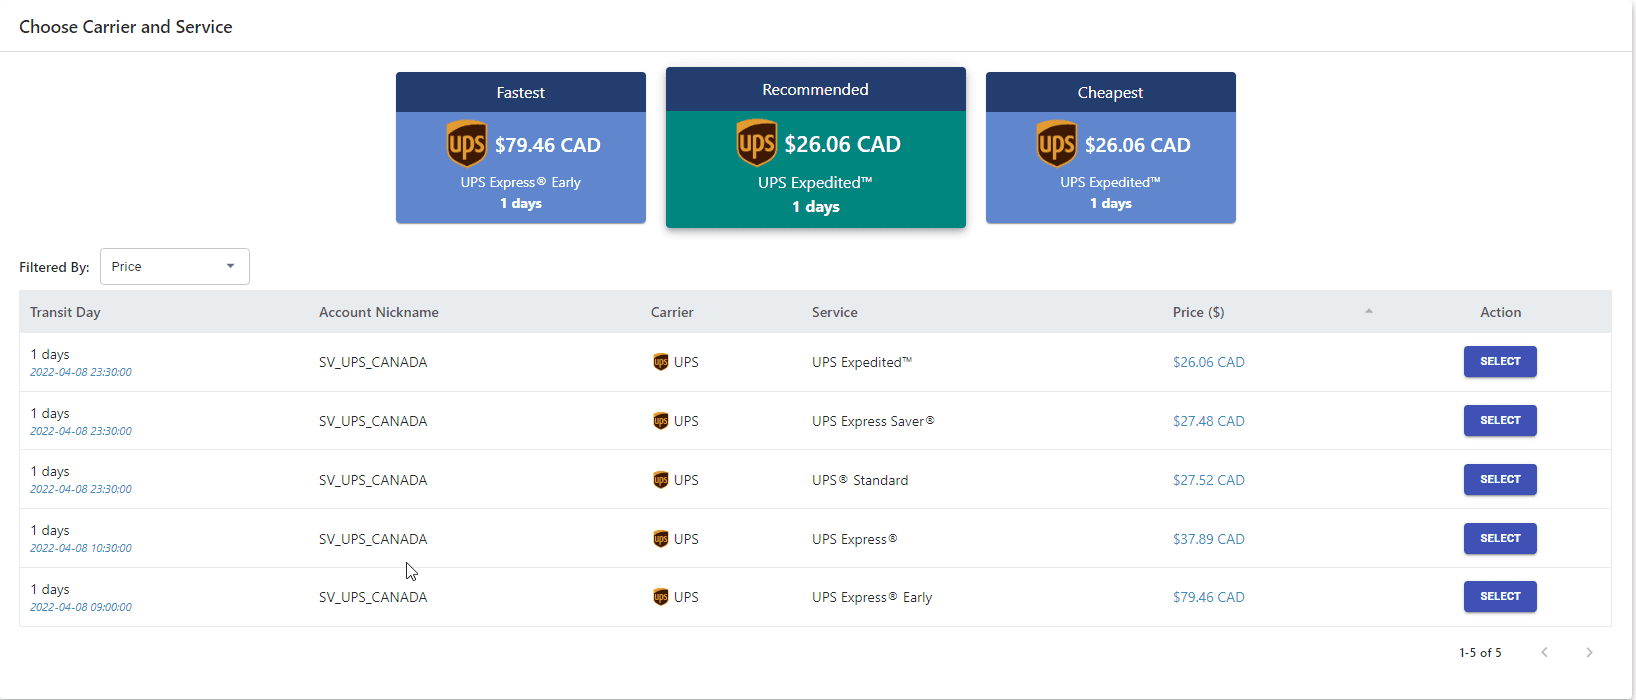This screenshot has width=1636, height=700.
Task: Select the UPS Expedited service for $26.06
Action: 1500,362
